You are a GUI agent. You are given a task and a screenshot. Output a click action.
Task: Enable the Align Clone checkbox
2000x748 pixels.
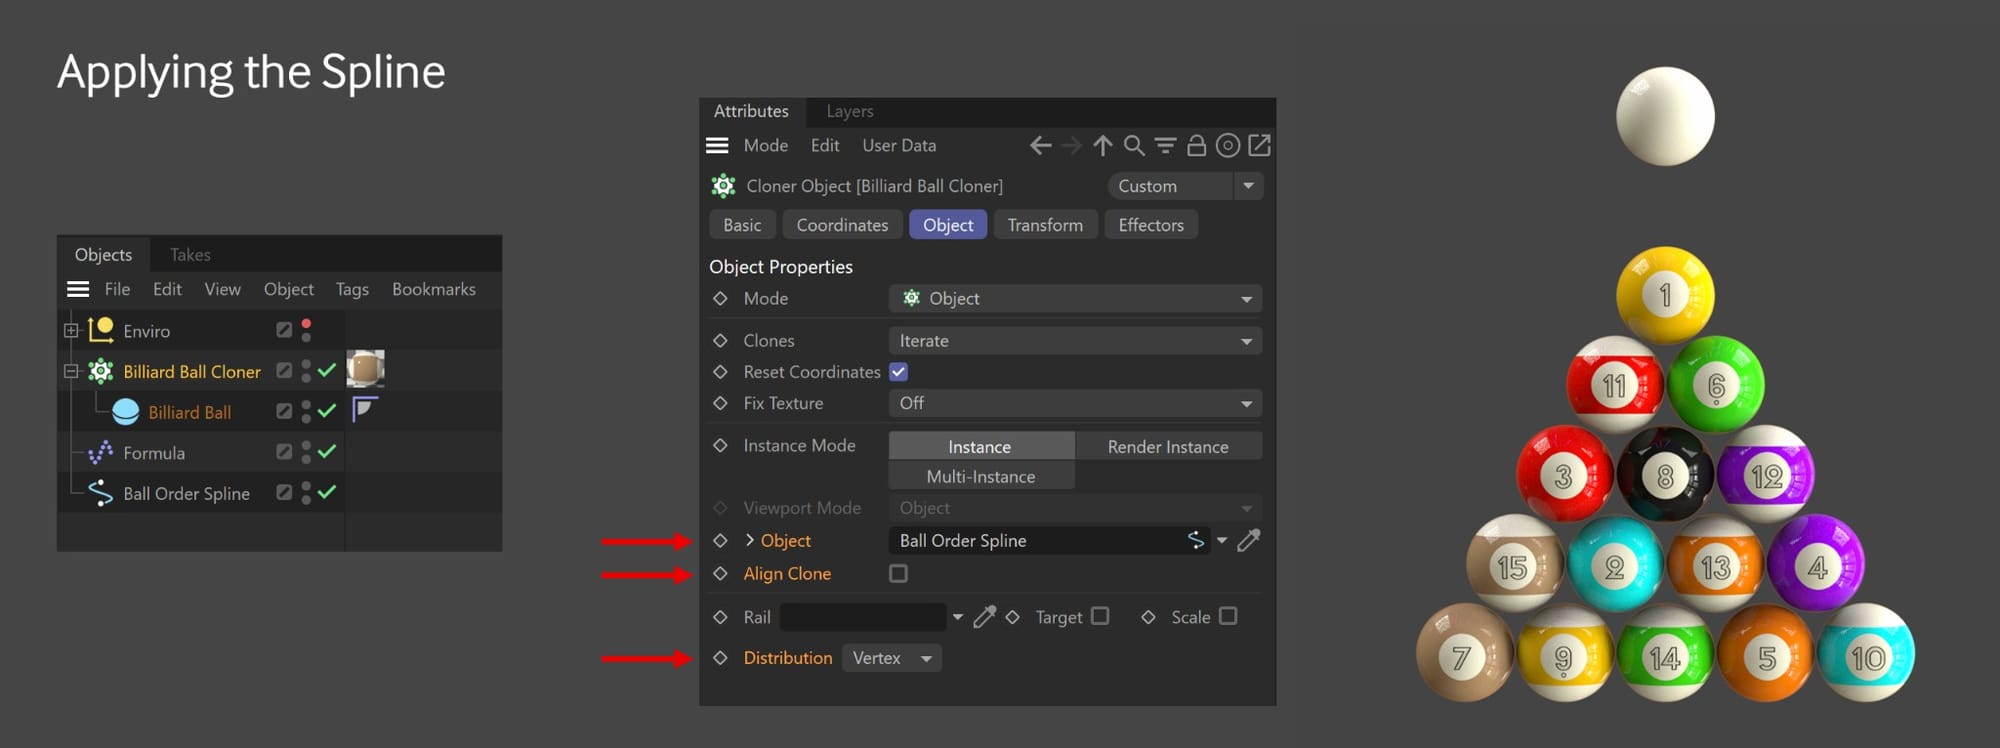tap(898, 574)
